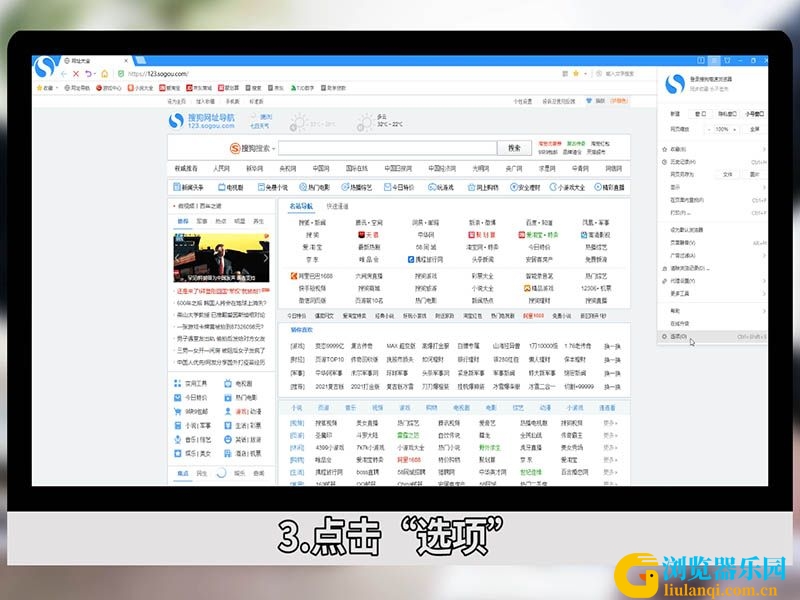Click 文件 button beside 网页另存为
Image resolution: width=800 pixels, height=600 pixels.
[x=728, y=174]
